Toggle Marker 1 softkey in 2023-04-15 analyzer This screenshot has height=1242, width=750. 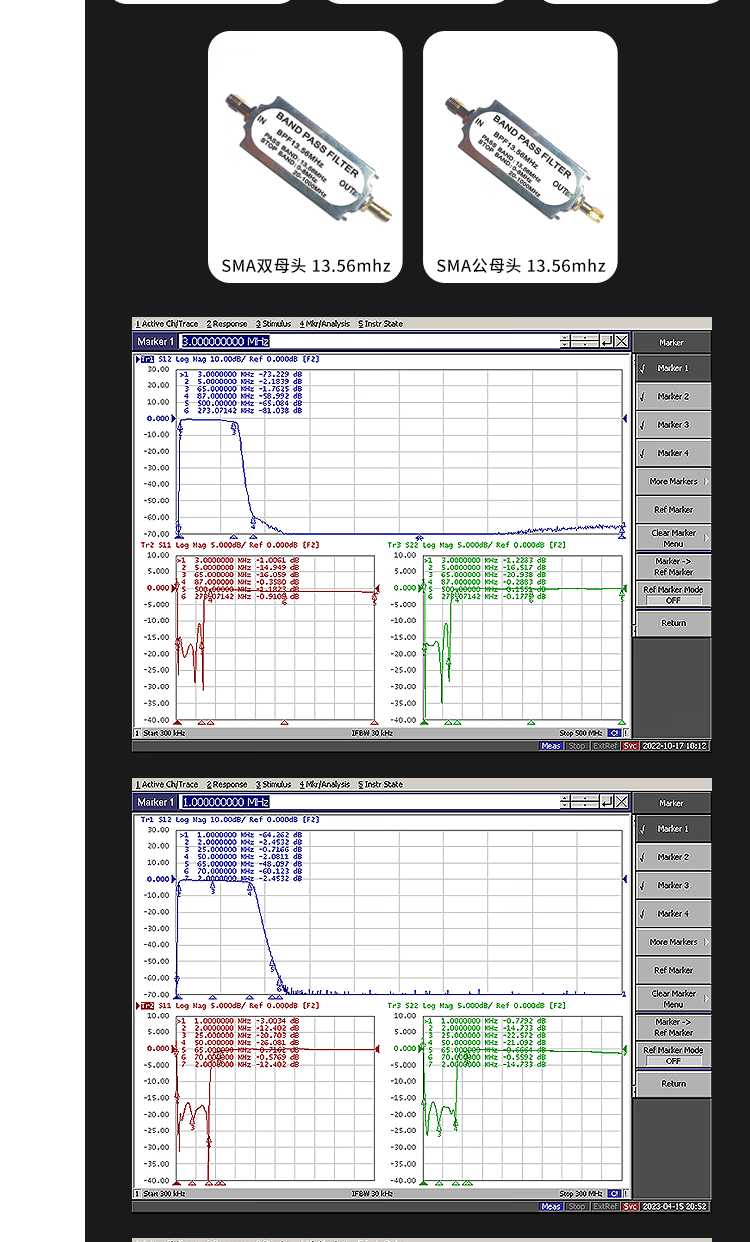673,828
